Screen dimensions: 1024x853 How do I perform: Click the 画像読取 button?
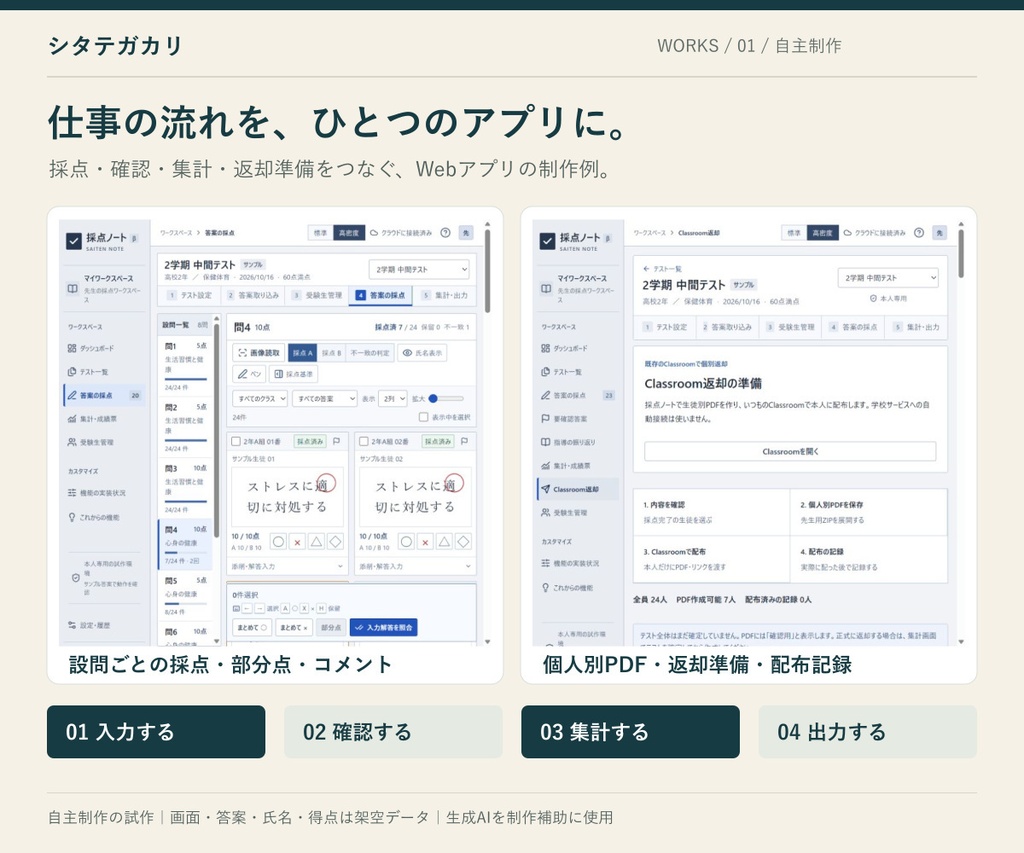(259, 353)
